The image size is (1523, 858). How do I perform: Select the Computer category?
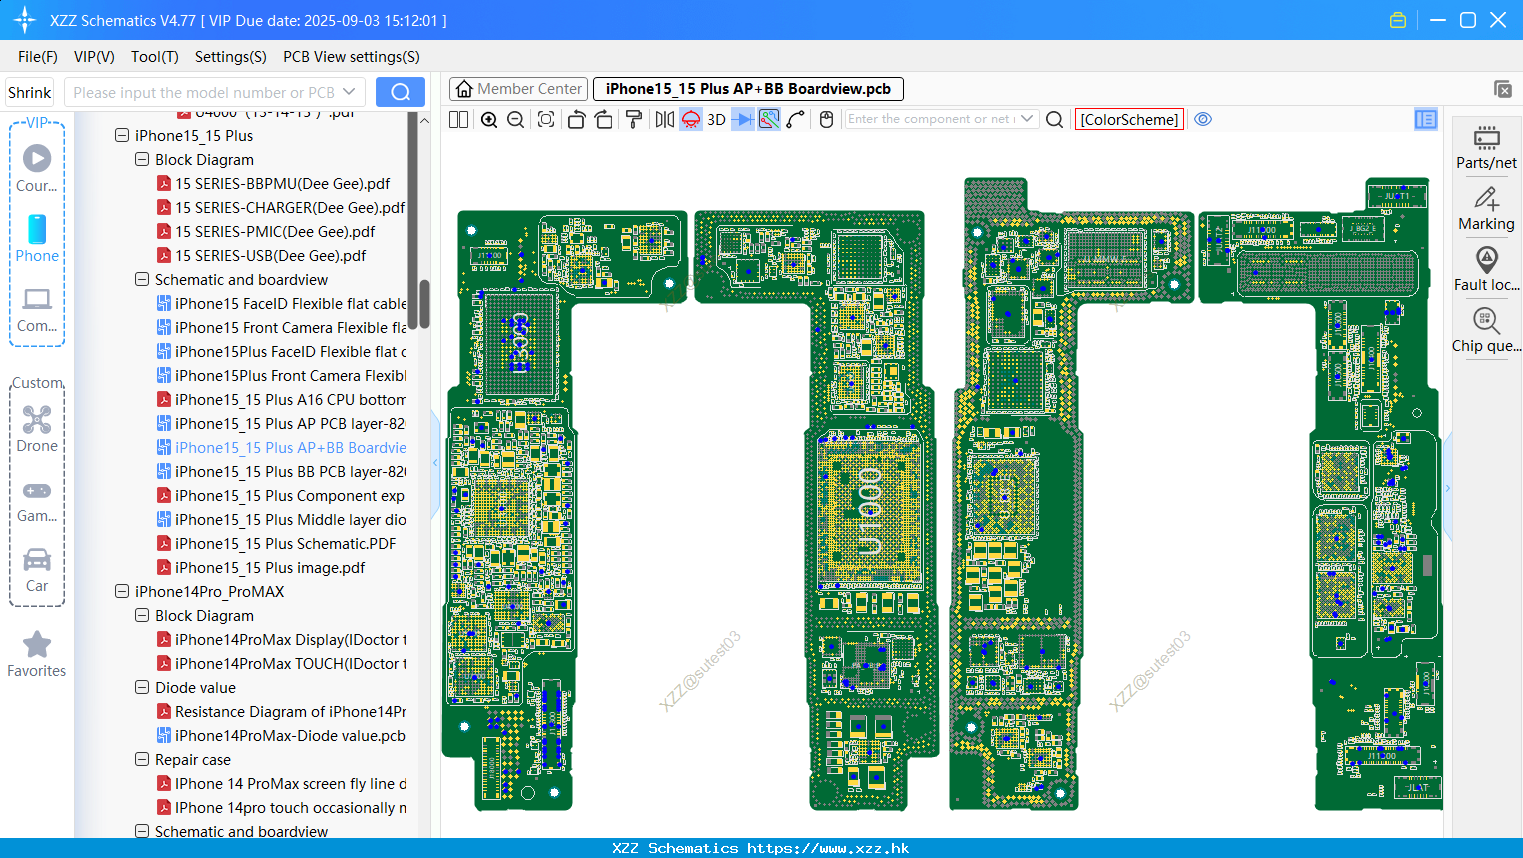pos(37,309)
